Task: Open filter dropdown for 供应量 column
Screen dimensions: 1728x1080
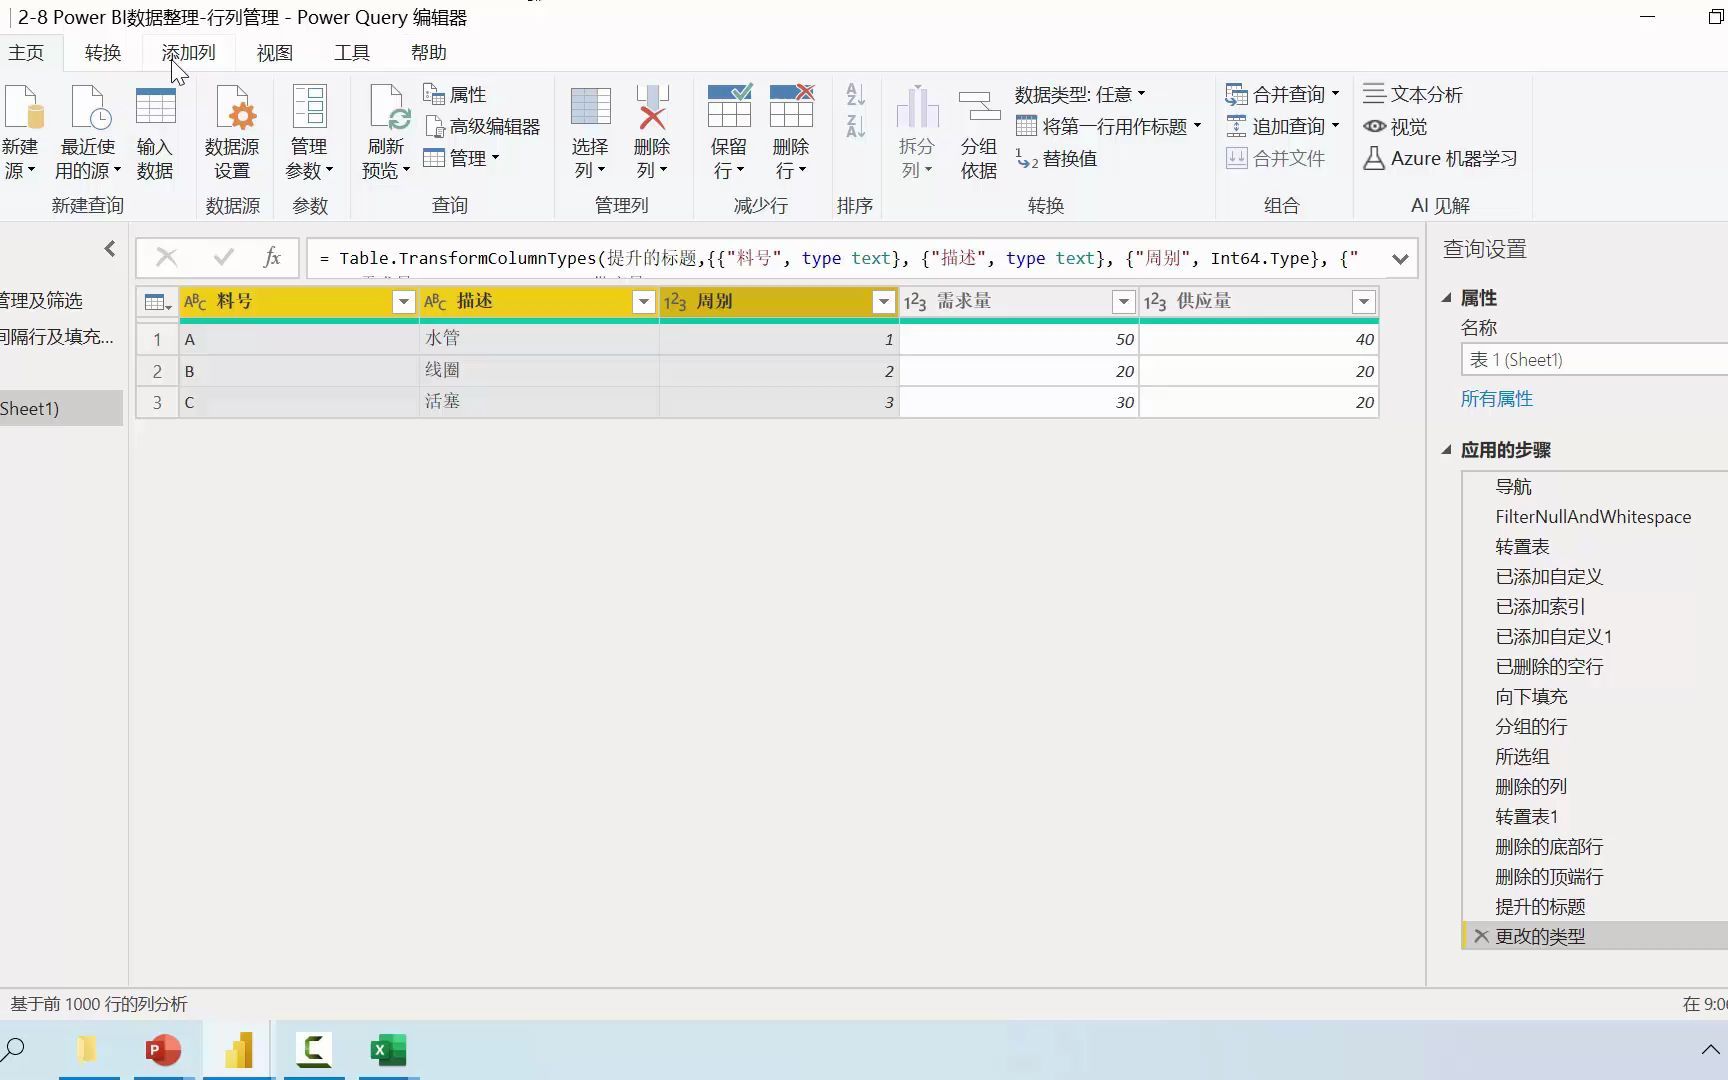Action: (x=1363, y=302)
